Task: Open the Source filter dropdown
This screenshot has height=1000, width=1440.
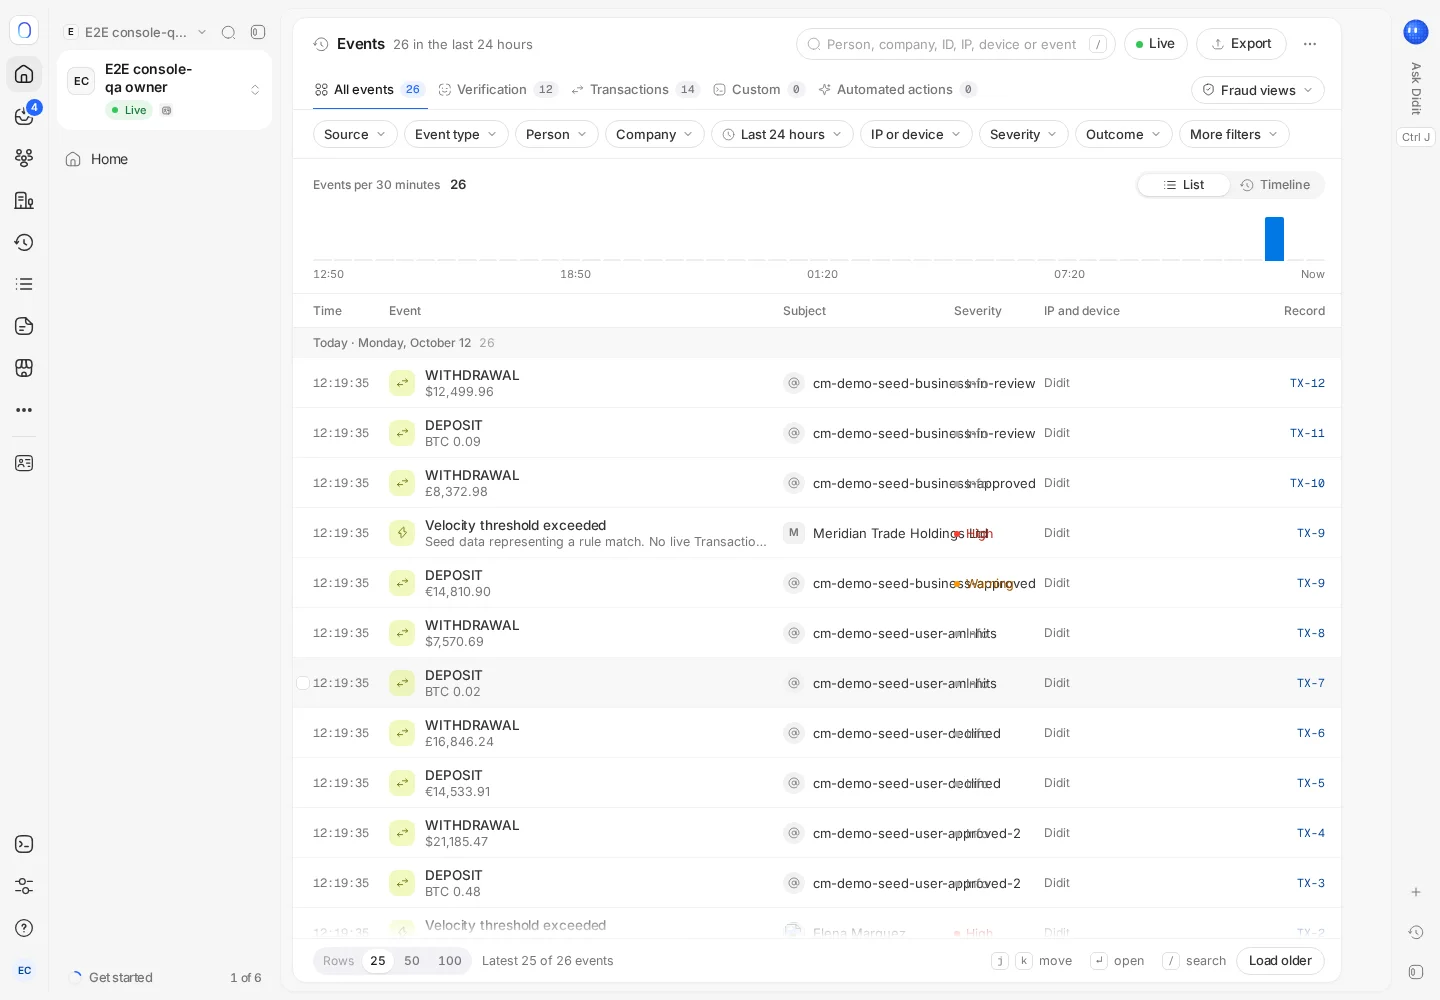Action: coord(355,134)
